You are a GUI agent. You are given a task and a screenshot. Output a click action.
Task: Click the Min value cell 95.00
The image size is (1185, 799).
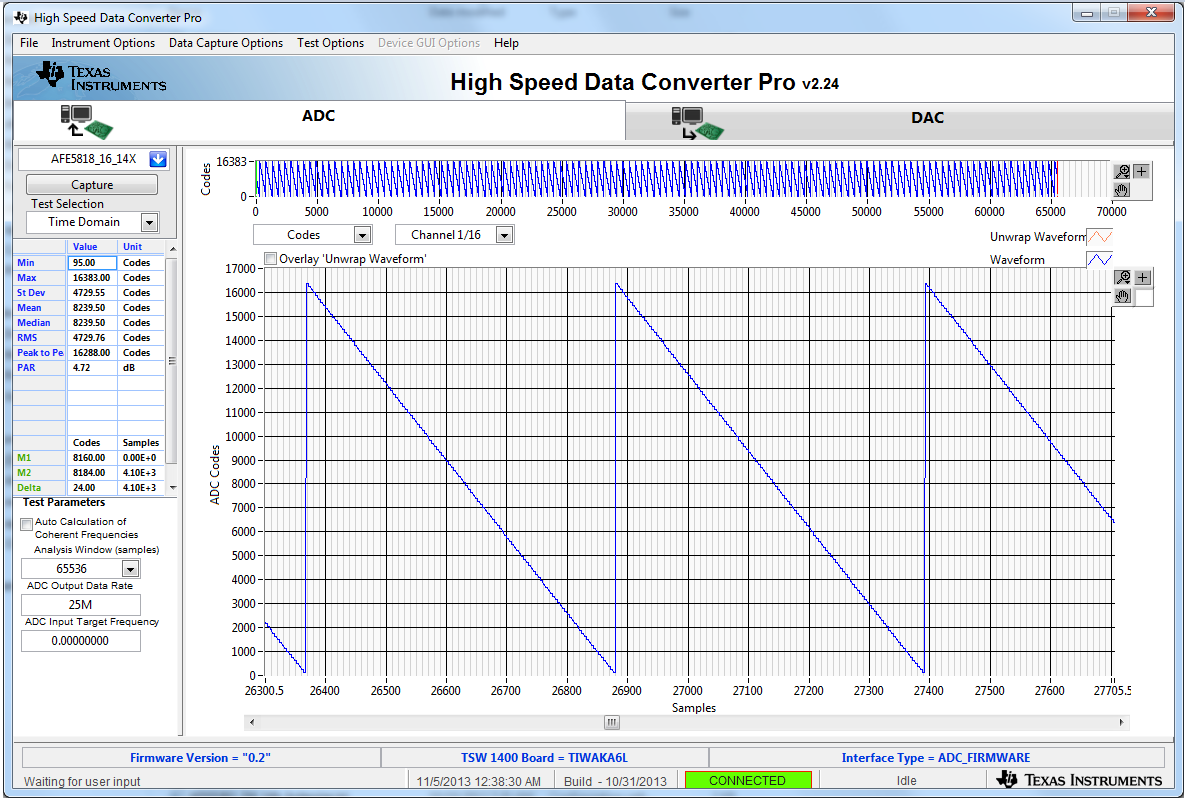pos(92,262)
